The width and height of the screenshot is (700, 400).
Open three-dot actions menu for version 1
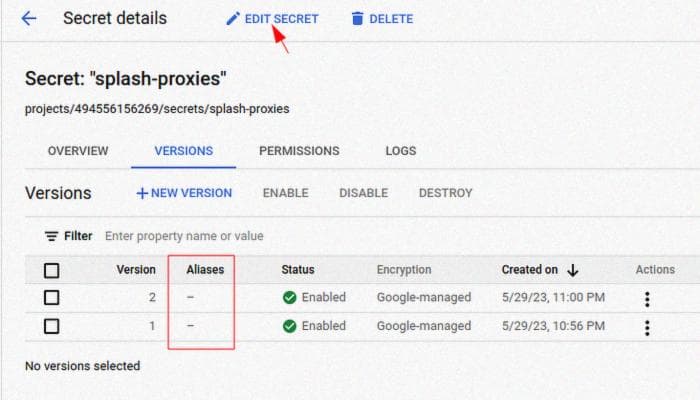tap(647, 328)
